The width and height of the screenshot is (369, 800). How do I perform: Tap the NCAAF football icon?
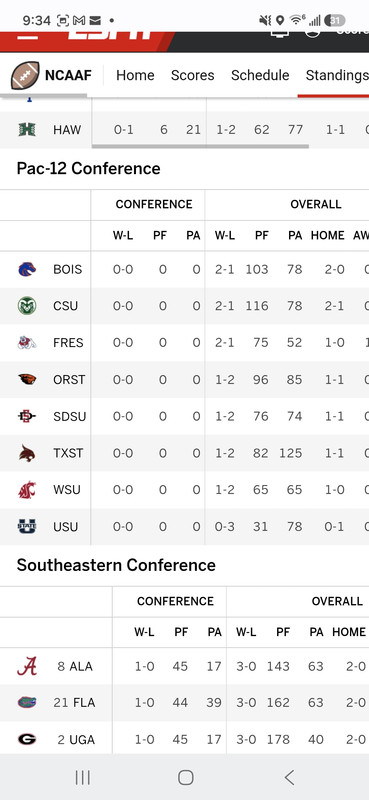pyautogui.click(x=25, y=76)
